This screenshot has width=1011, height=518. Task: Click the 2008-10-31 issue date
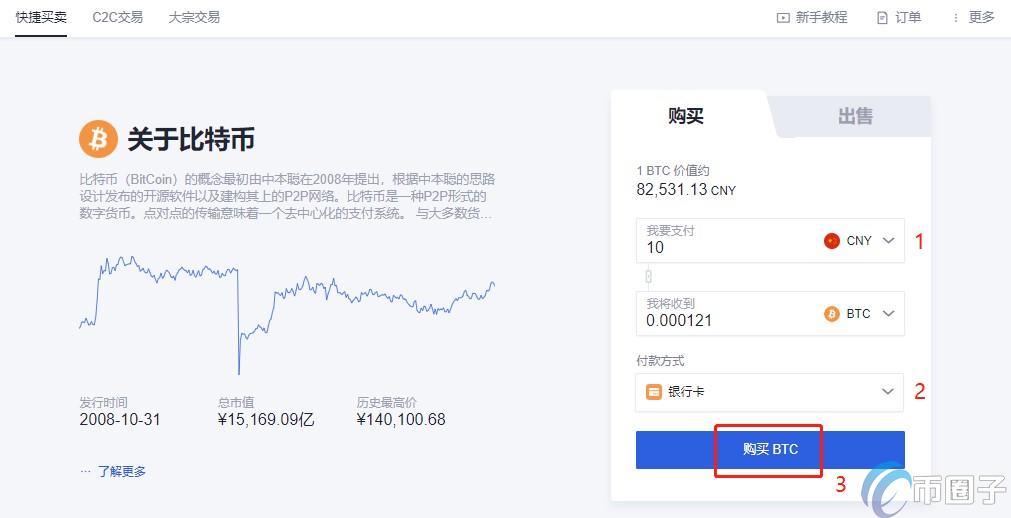click(x=119, y=419)
